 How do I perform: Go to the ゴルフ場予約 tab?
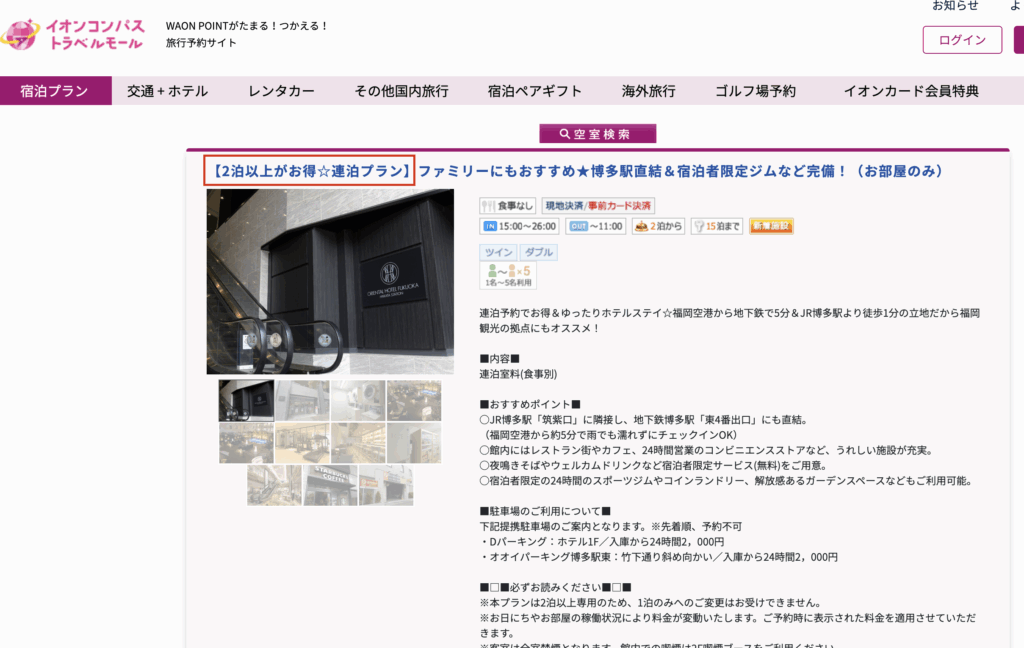click(x=755, y=91)
